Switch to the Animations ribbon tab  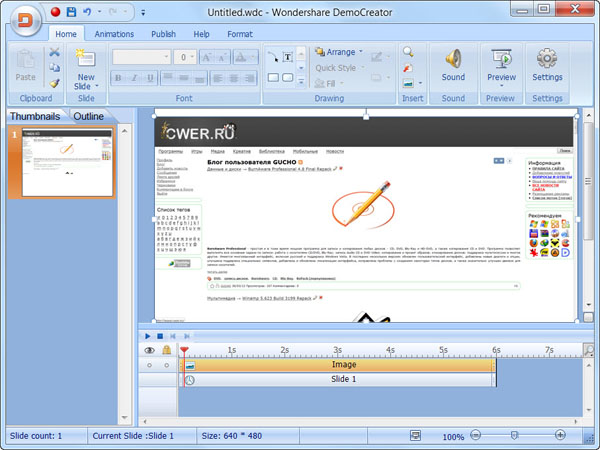[114, 34]
